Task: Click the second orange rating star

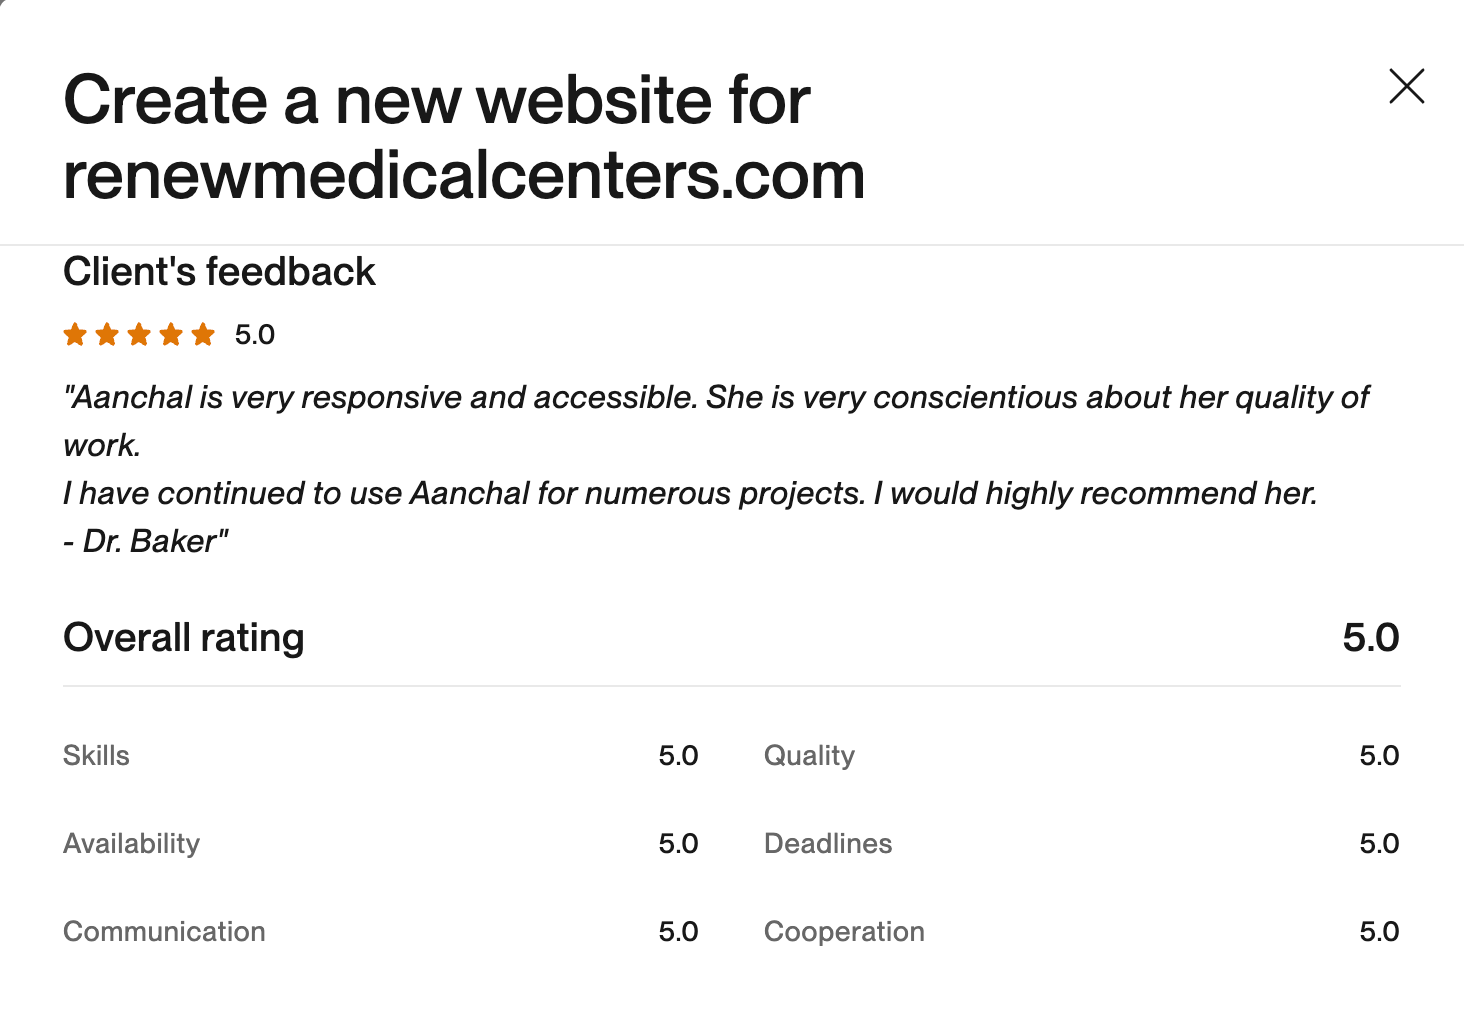Action: (x=107, y=334)
